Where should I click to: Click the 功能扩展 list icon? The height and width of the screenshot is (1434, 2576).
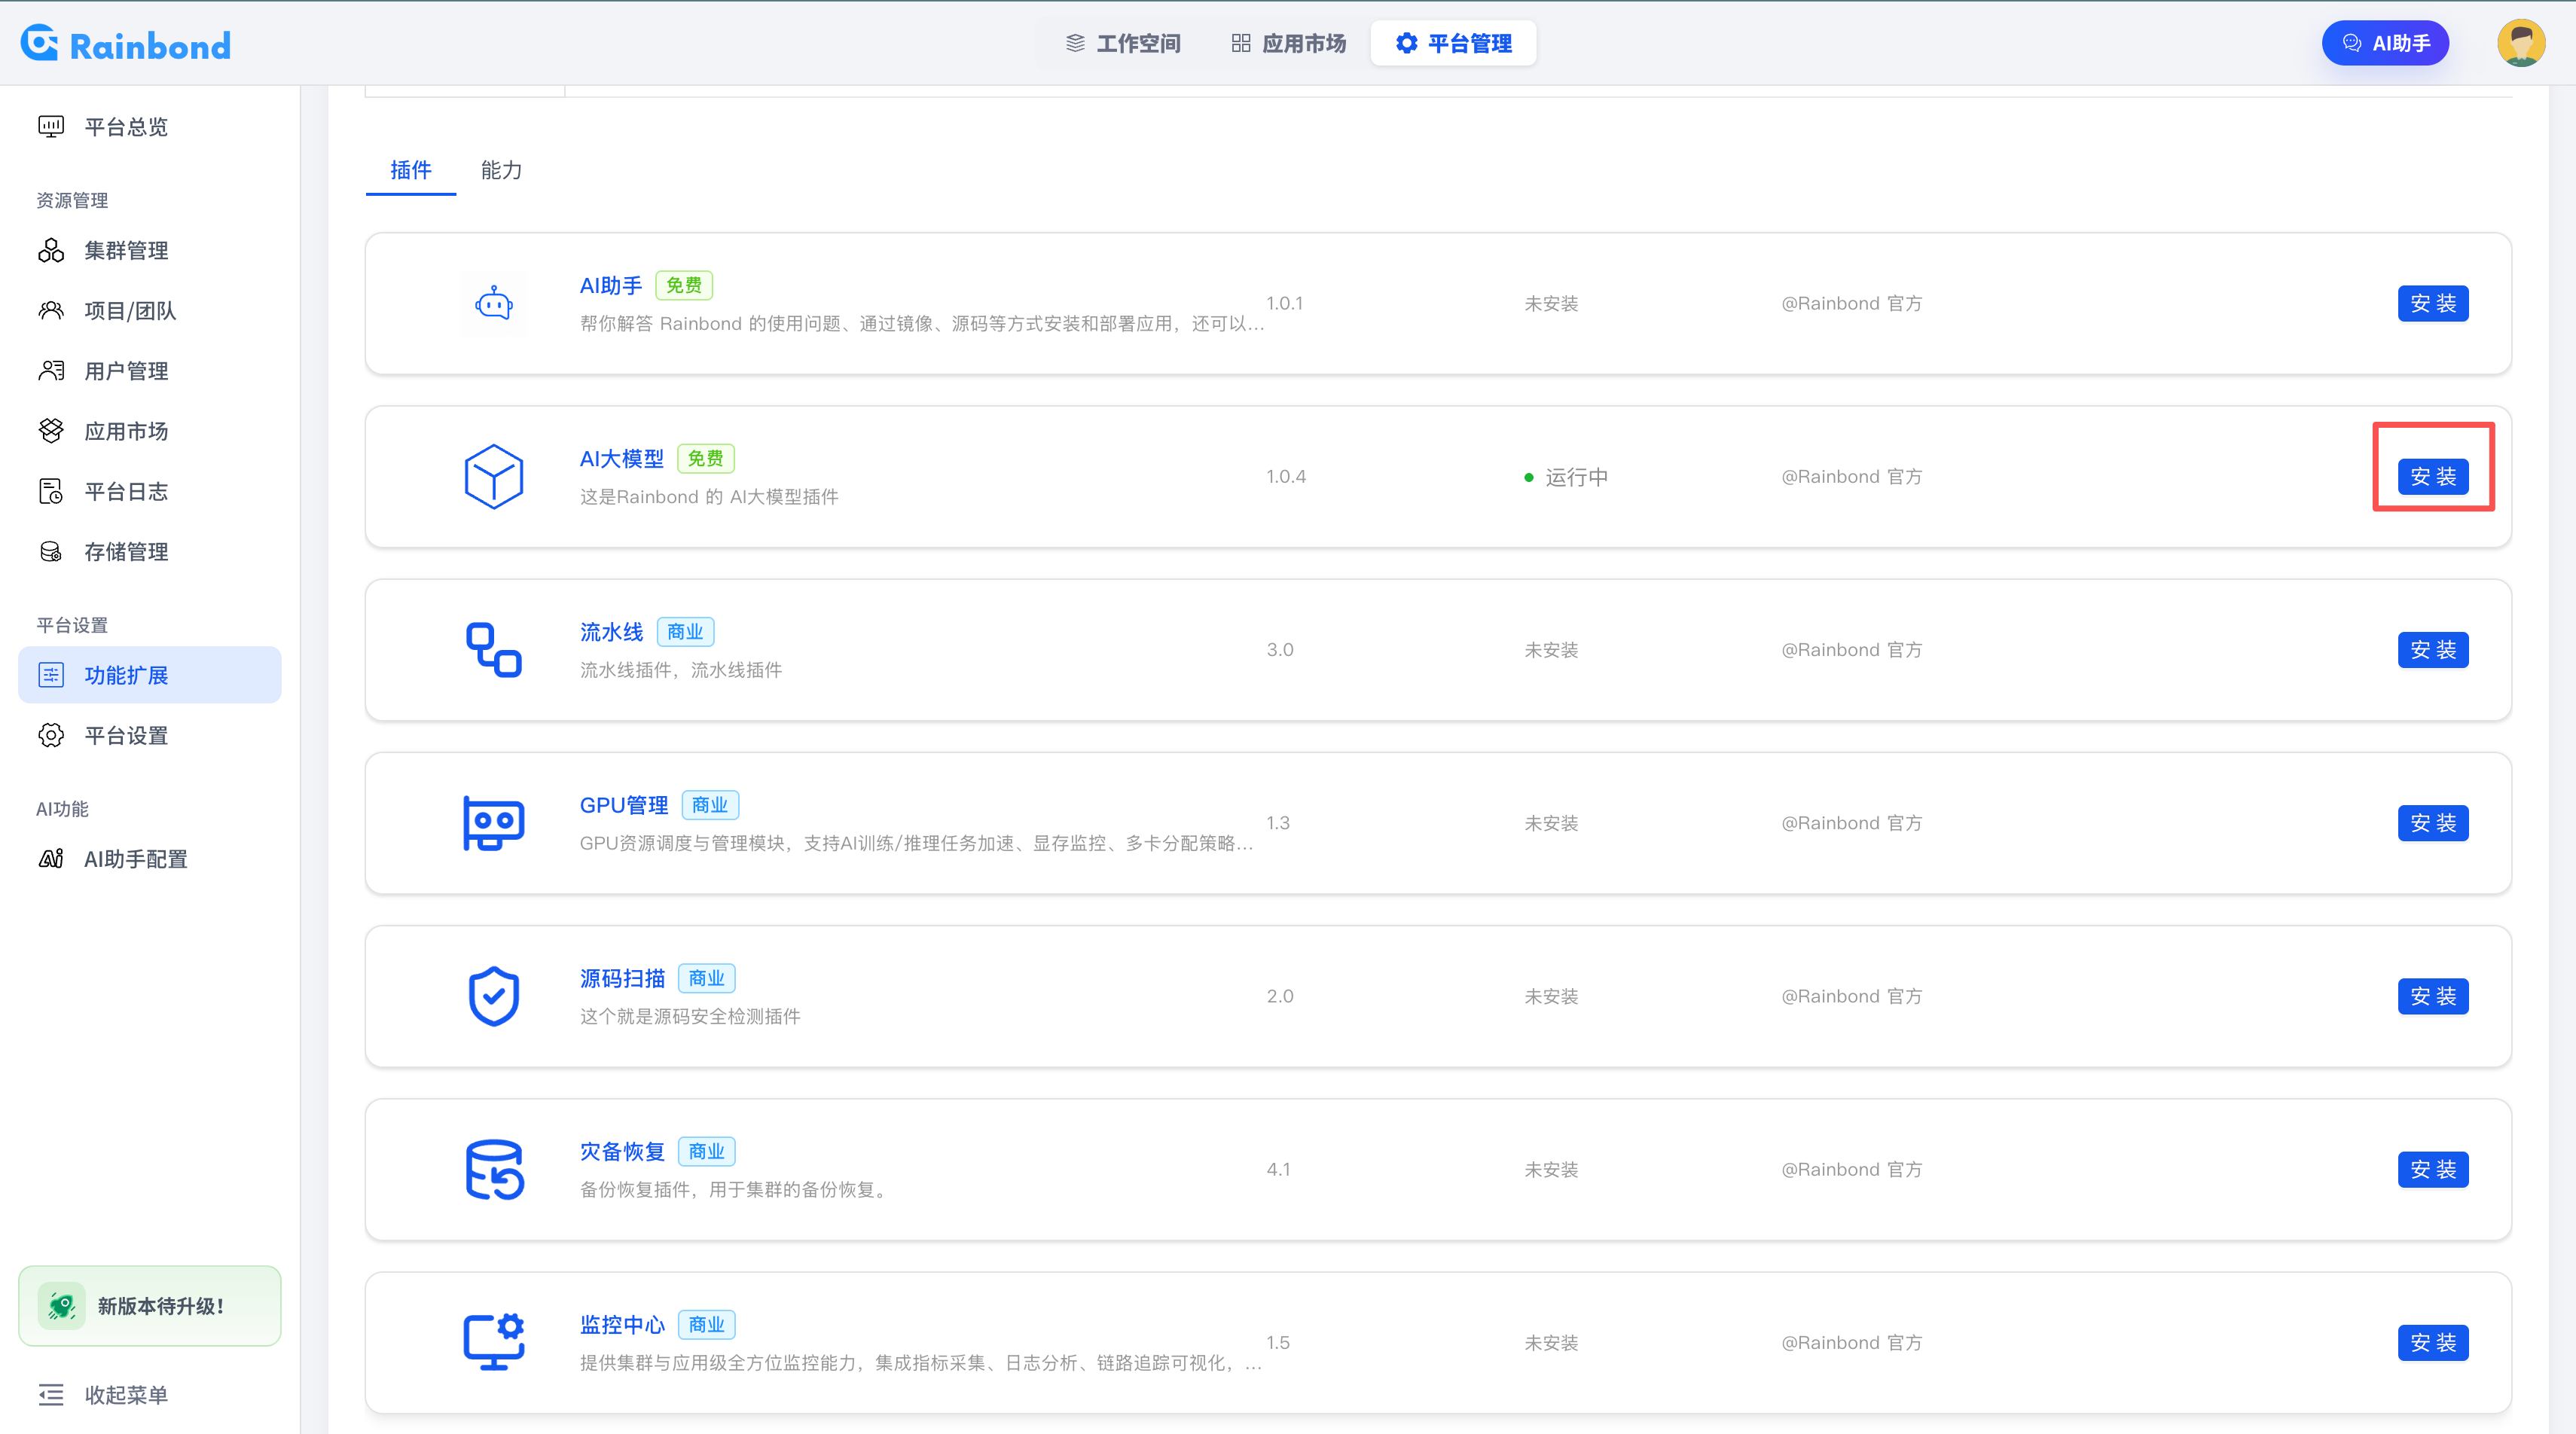tap(51, 675)
